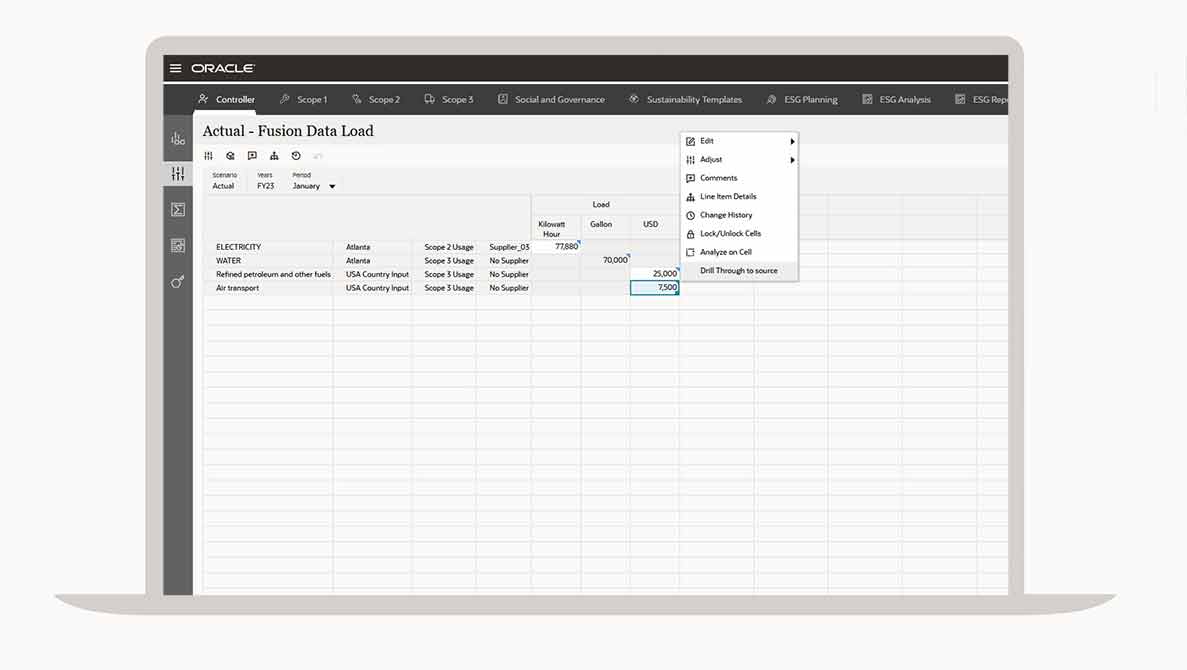Click the adjust sliders icon in form toolbar
This screenshot has height=670, width=1187.
(209, 156)
